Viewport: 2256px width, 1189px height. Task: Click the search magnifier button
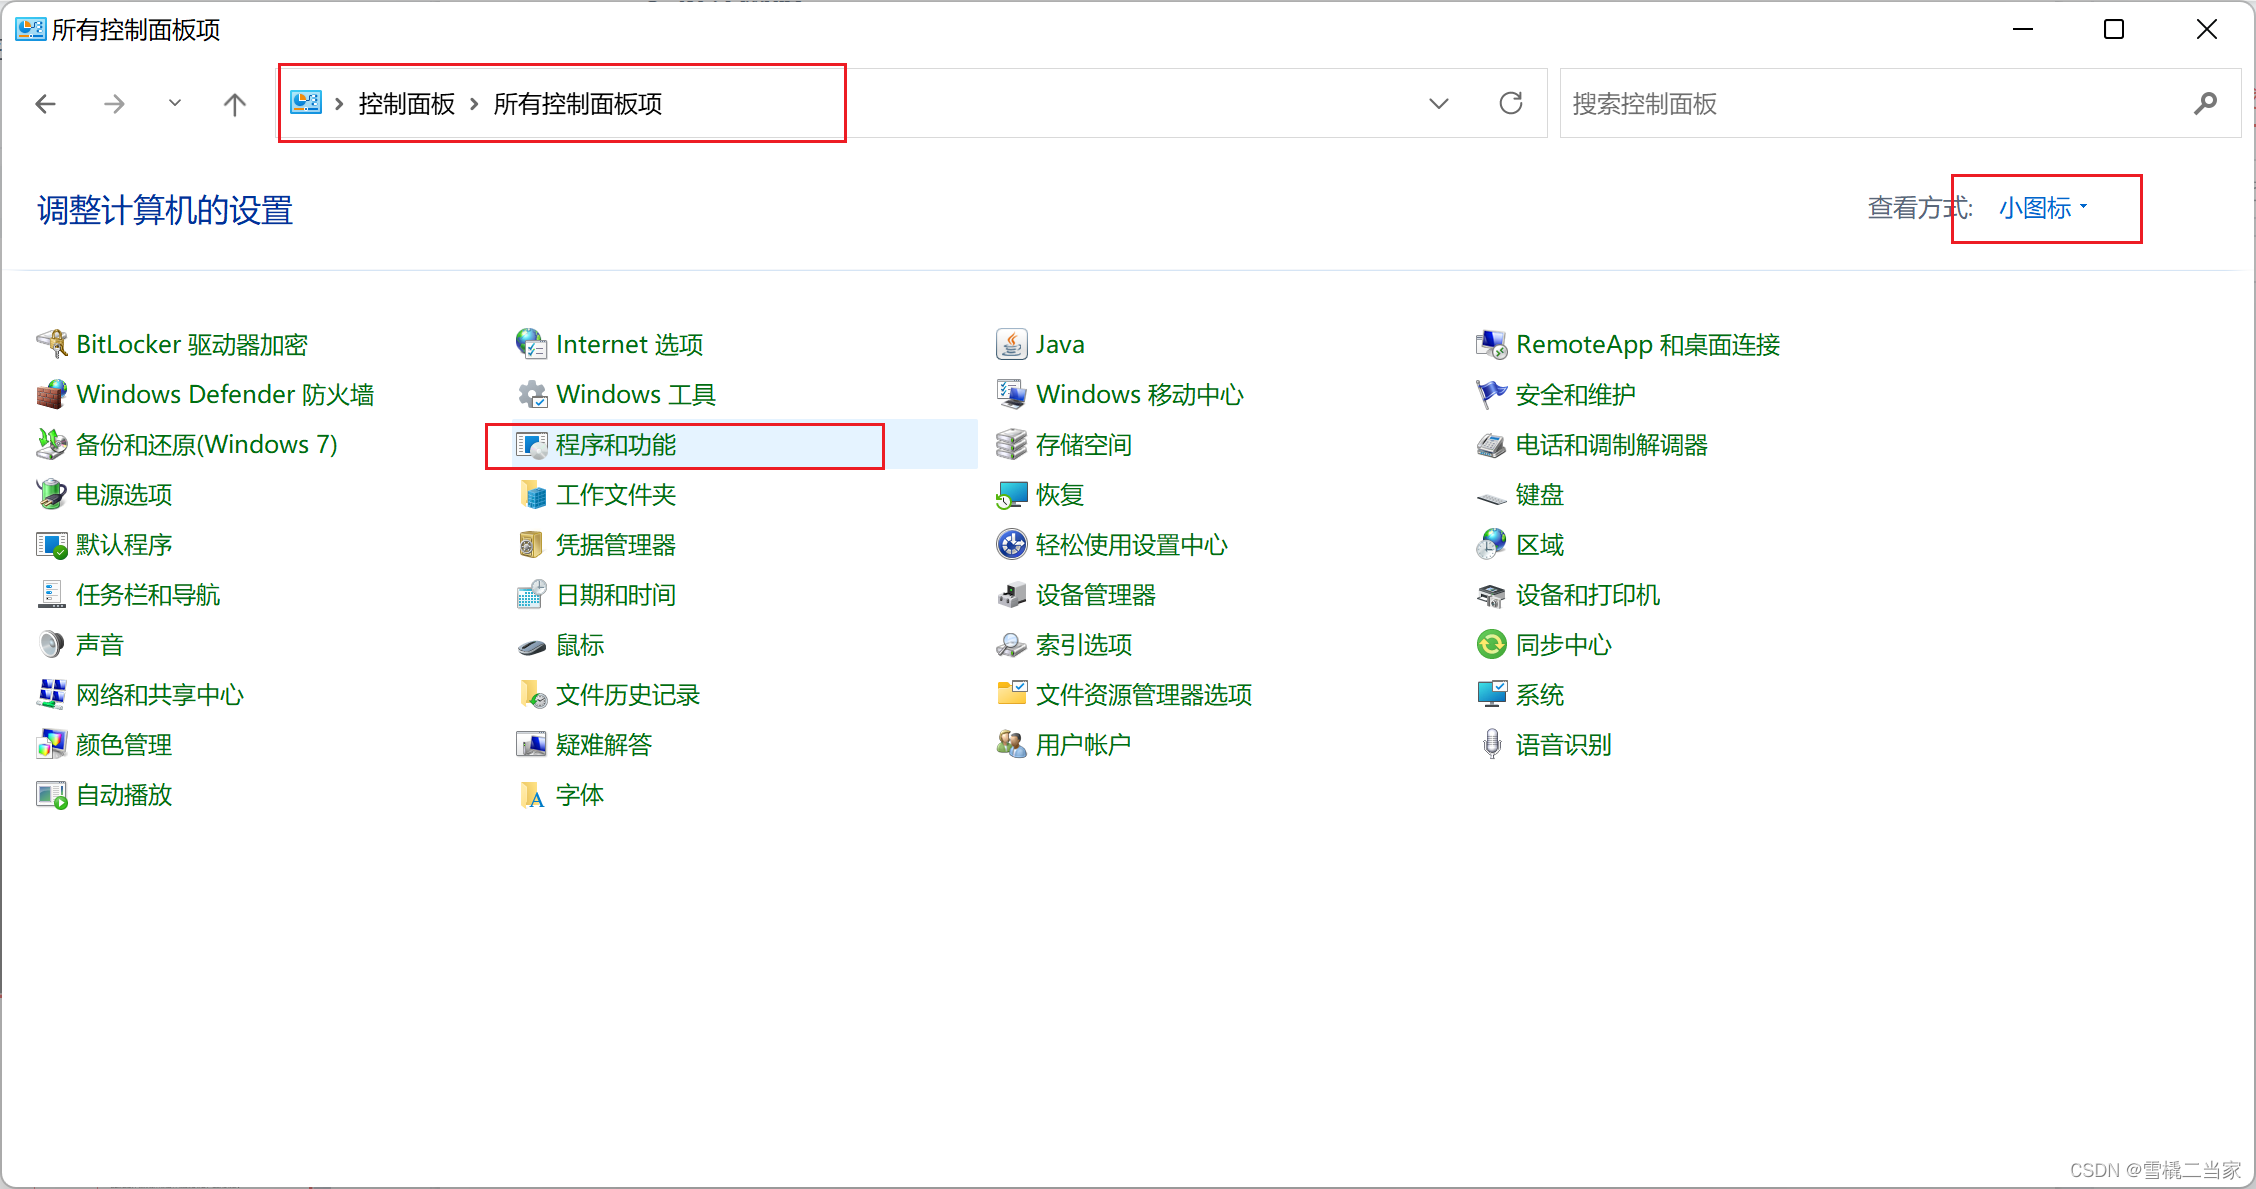point(2205,103)
